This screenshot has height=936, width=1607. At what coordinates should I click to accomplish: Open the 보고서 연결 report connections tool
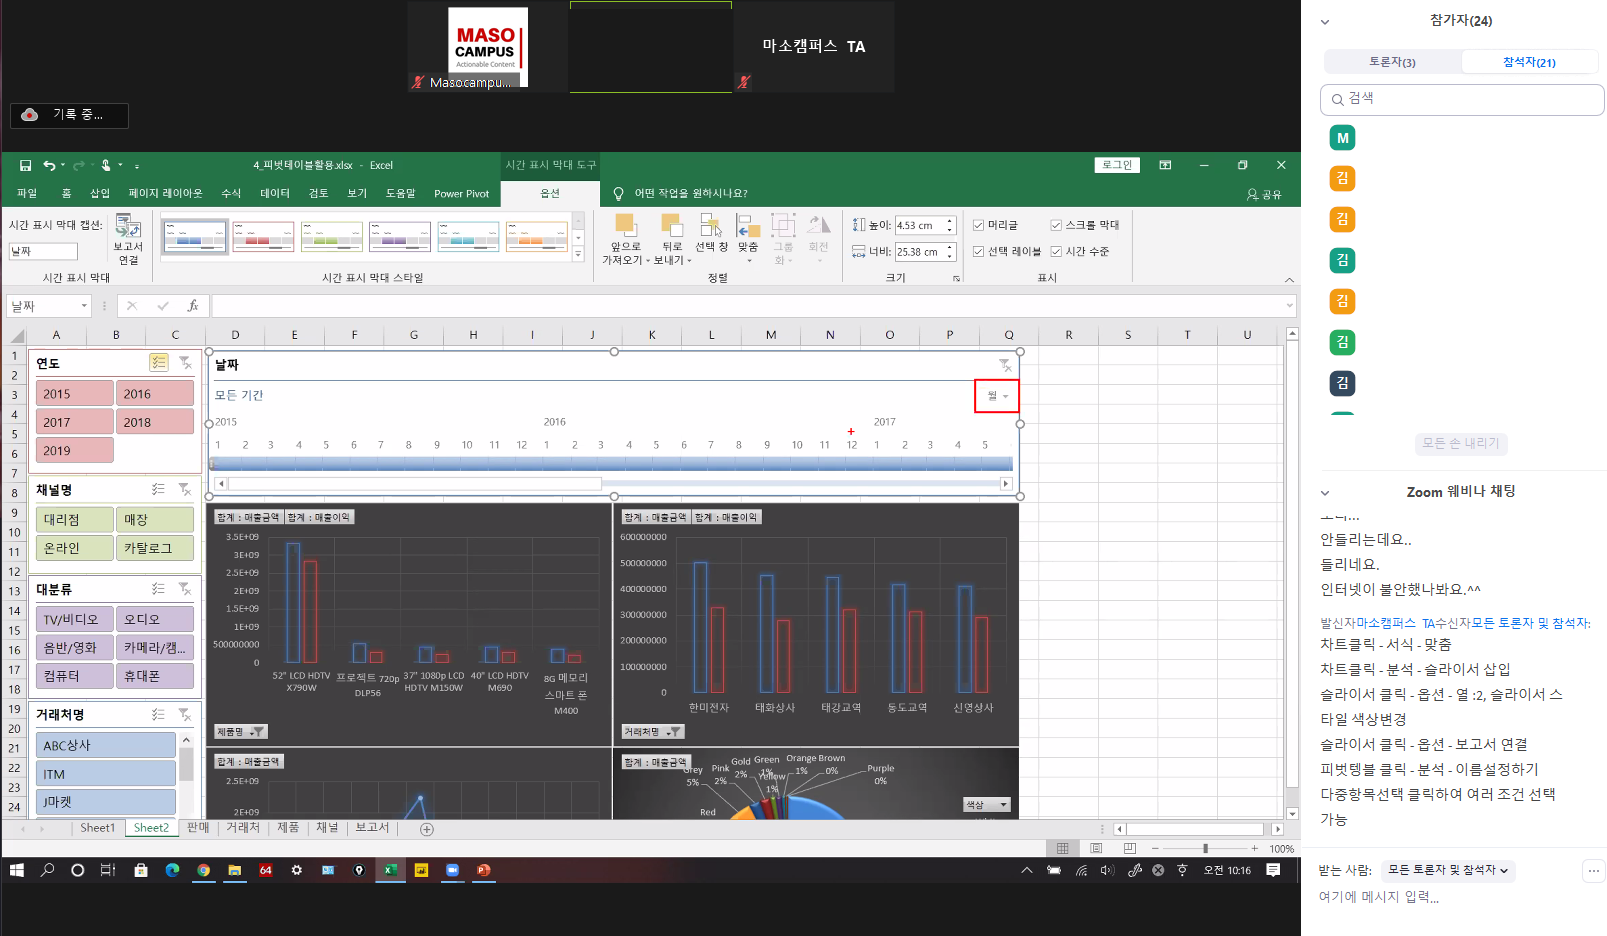[x=128, y=238]
